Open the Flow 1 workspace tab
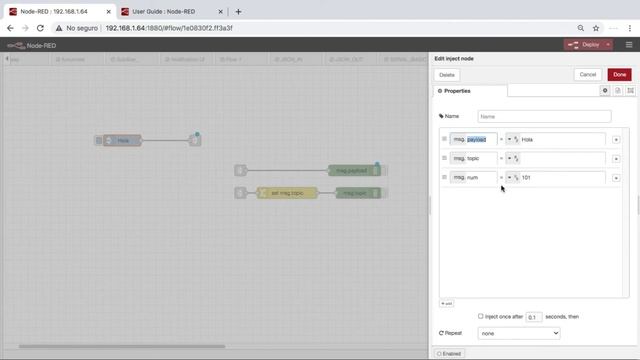640x360 pixels. coord(240,59)
